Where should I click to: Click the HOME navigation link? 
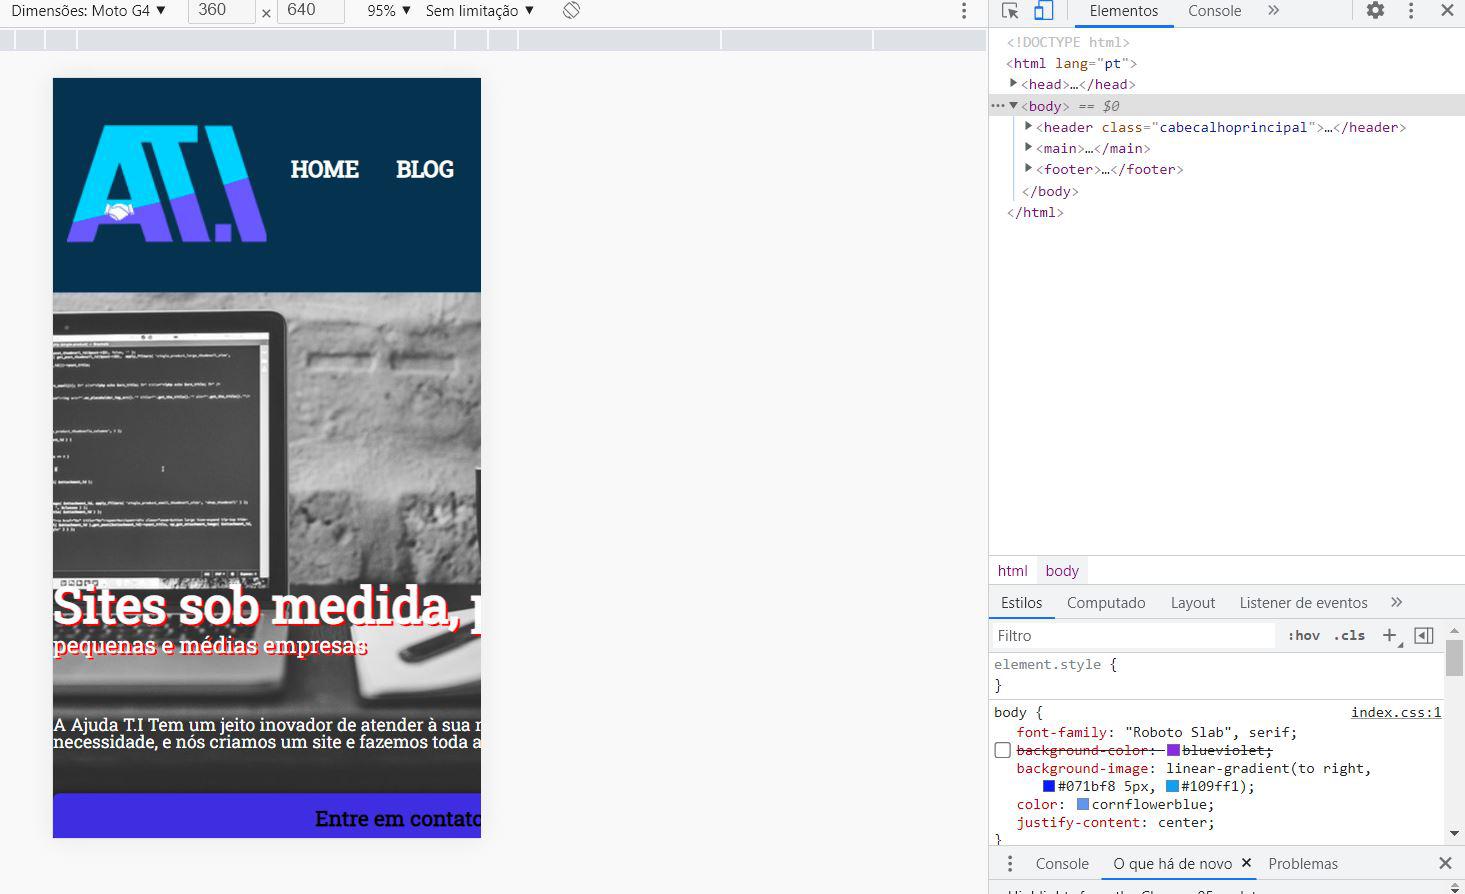tap(325, 169)
